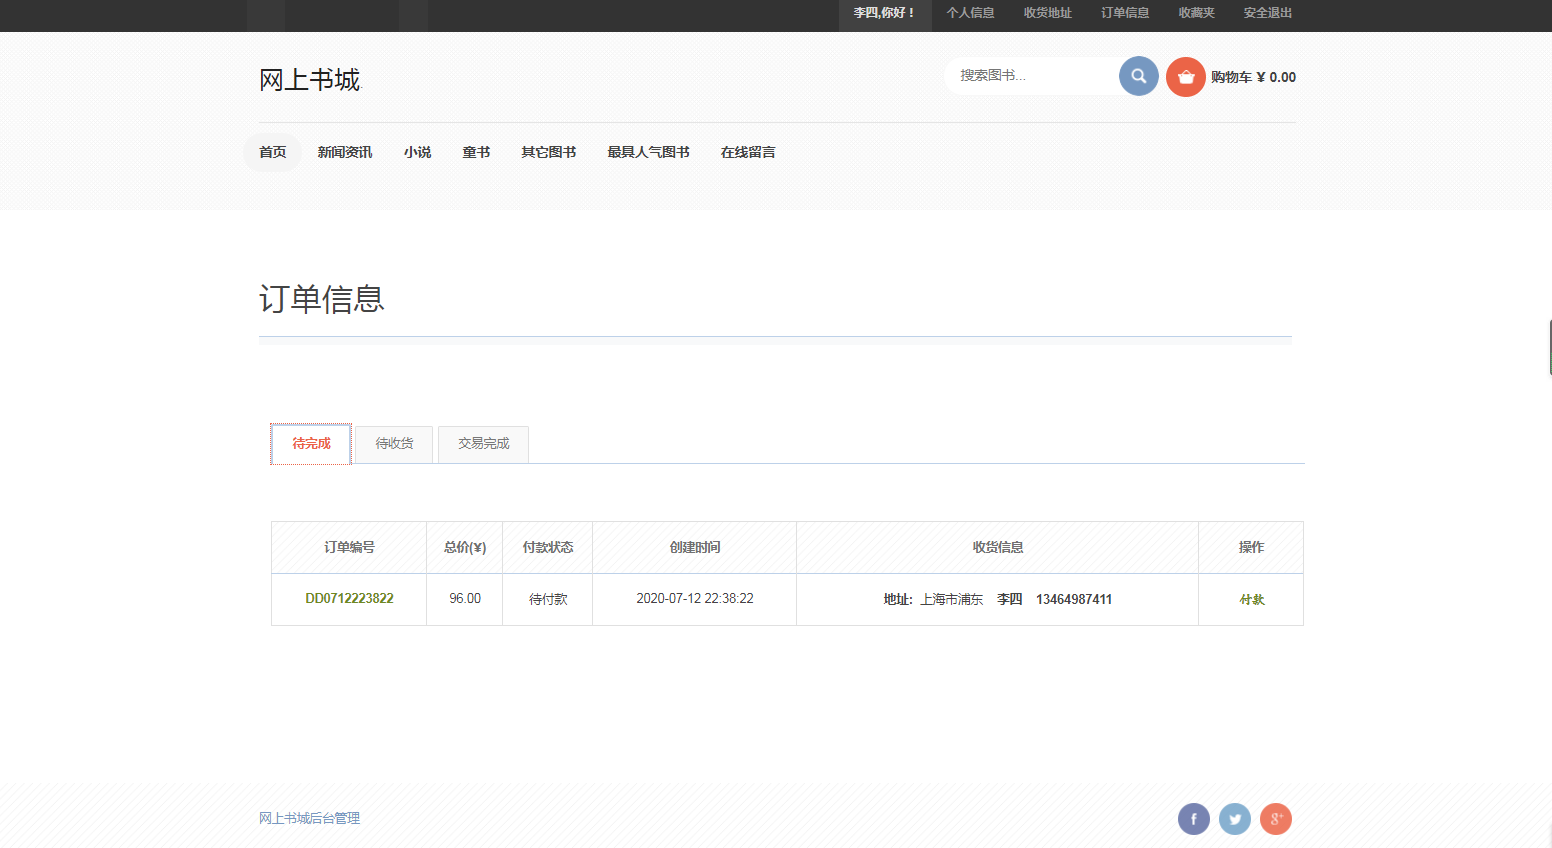The width and height of the screenshot is (1552, 848).
Task: Open the red shopping cart icon
Action: (x=1186, y=77)
